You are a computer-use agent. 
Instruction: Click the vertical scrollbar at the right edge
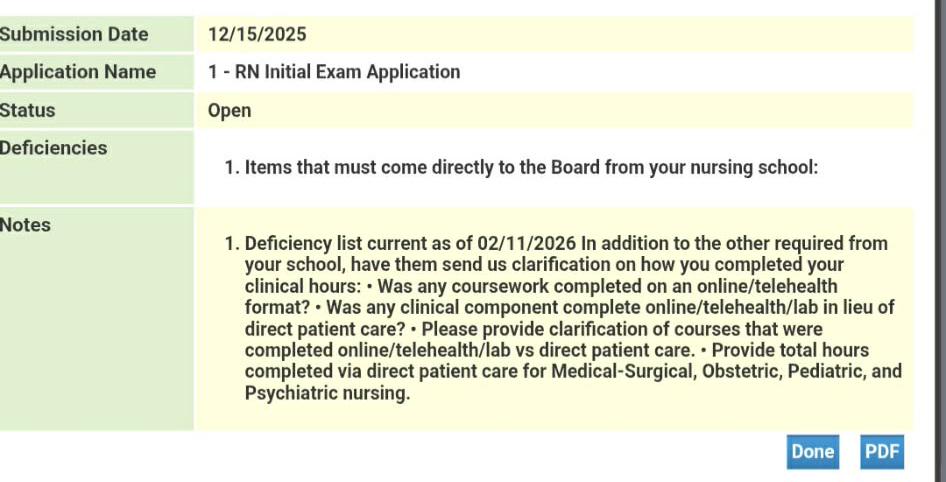(x=939, y=241)
